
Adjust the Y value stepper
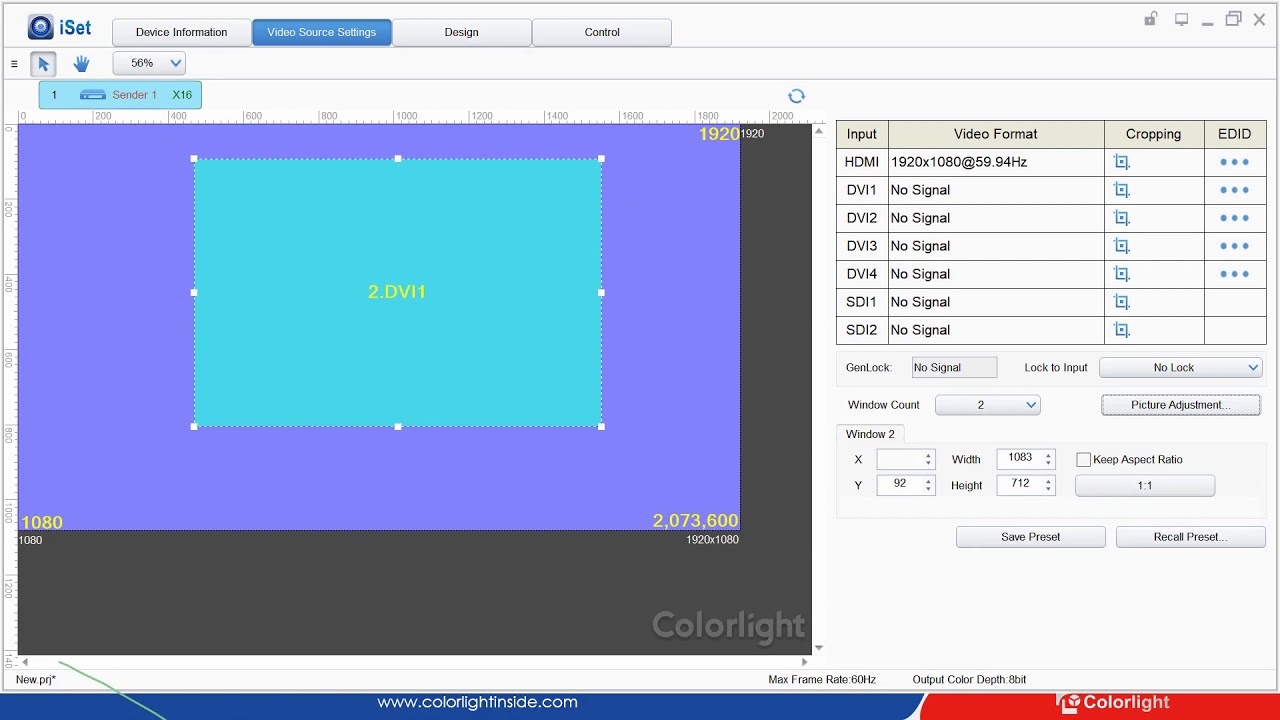click(x=928, y=485)
